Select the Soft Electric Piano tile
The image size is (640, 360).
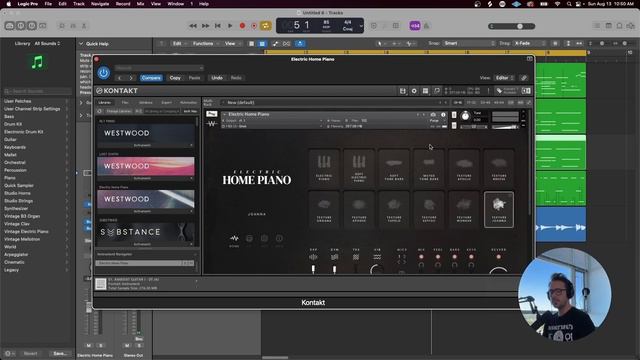tap(359, 167)
